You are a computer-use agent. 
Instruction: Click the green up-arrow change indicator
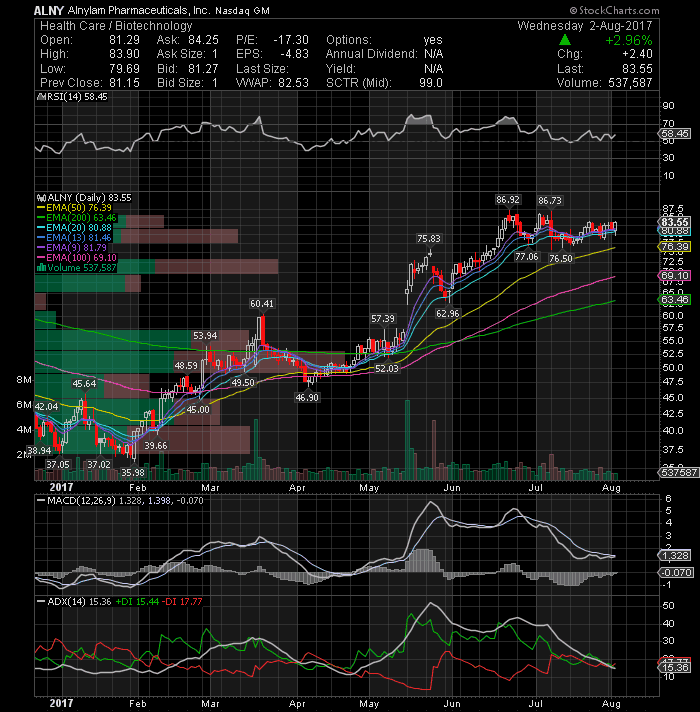[565, 40]
